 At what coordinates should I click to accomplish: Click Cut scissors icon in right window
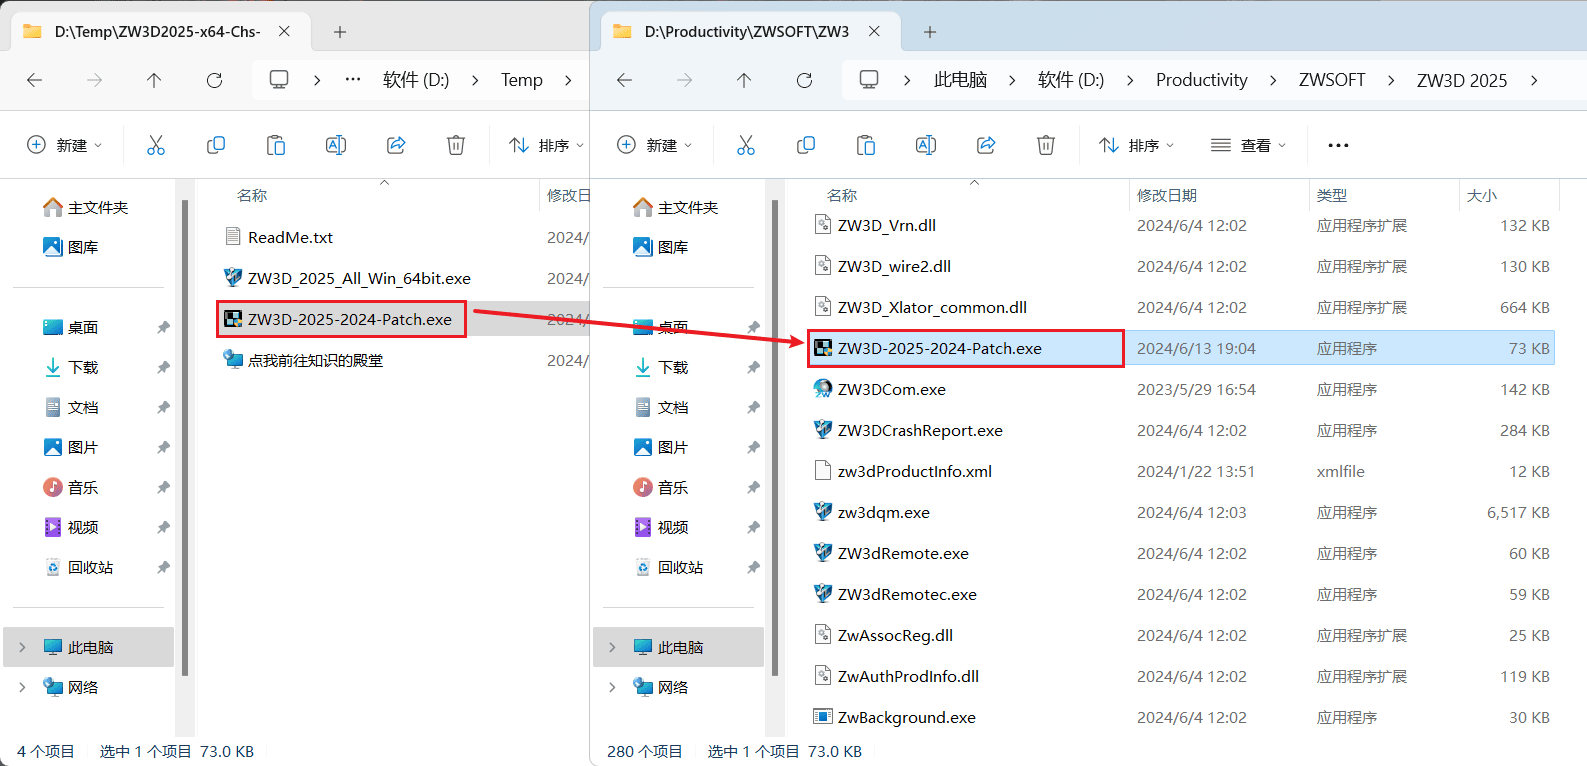(746, 145)
